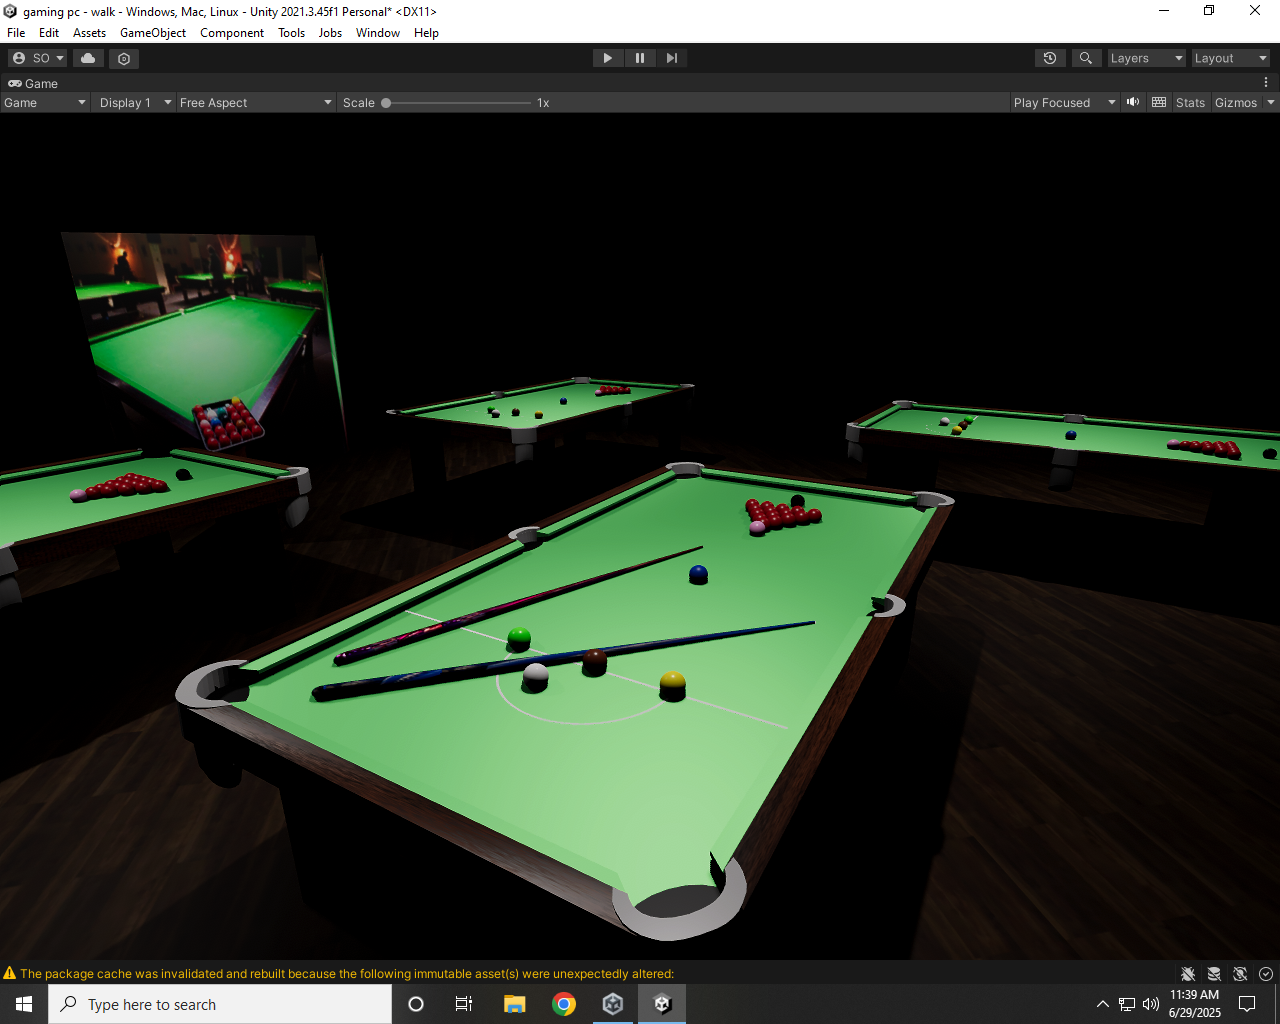Click the cache server database icon in status bar
The image size is (1280, 1024).
pyautogui.click(x=1214, y=974)
